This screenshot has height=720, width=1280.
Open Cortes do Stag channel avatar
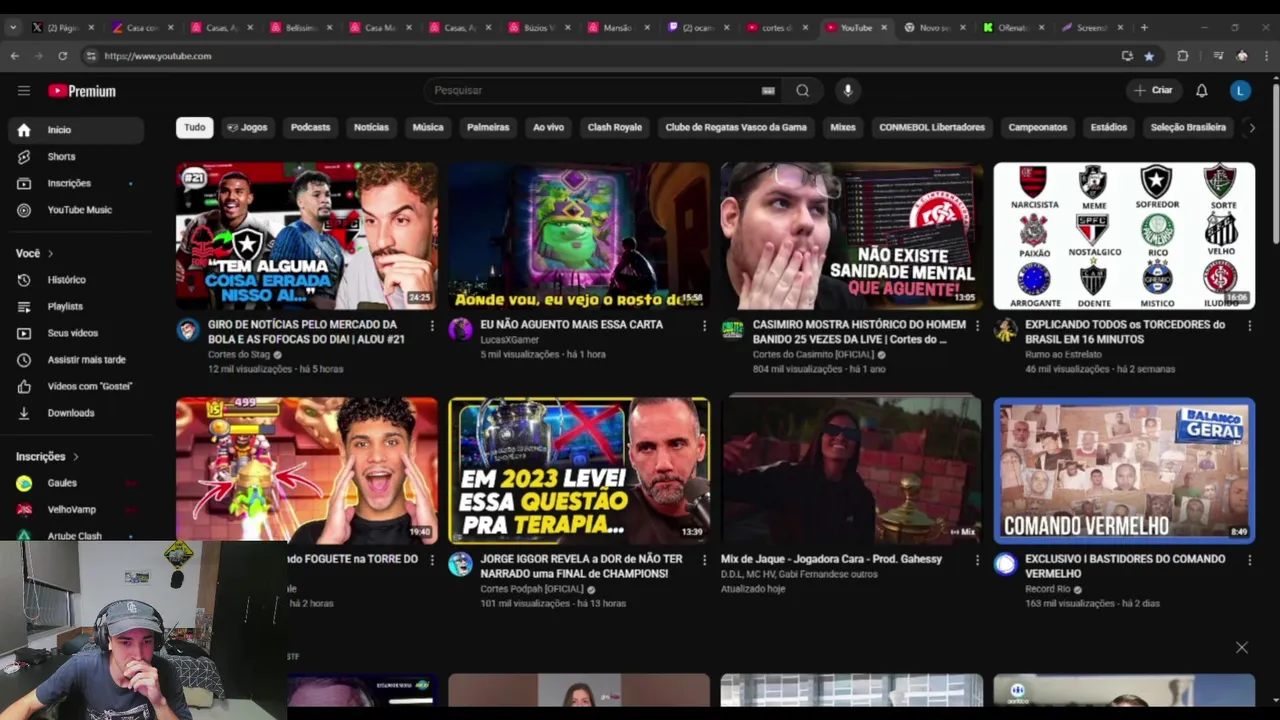pos(188,330)
